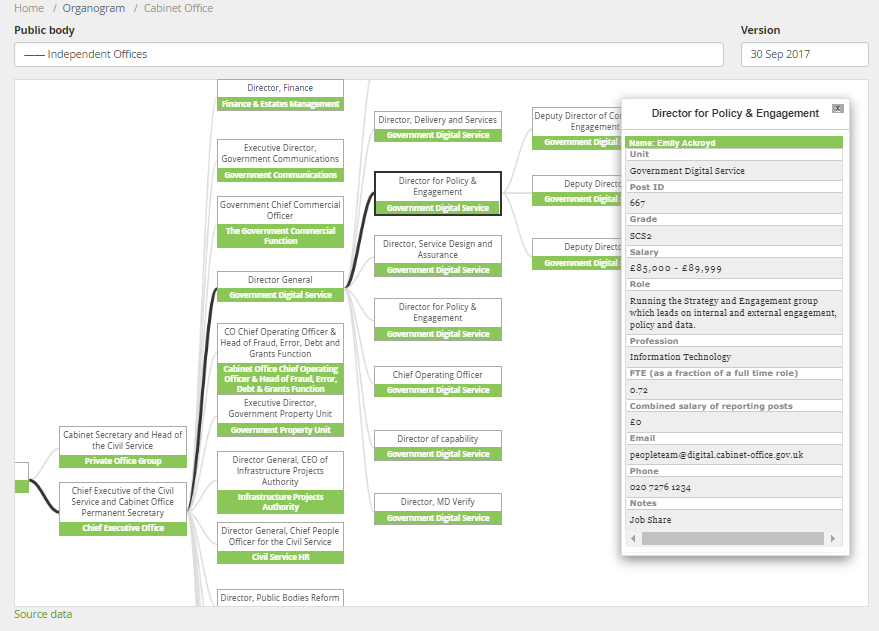Click the grade value SCS2
Viewport: 879px width, 631px height.
(640, 236)
